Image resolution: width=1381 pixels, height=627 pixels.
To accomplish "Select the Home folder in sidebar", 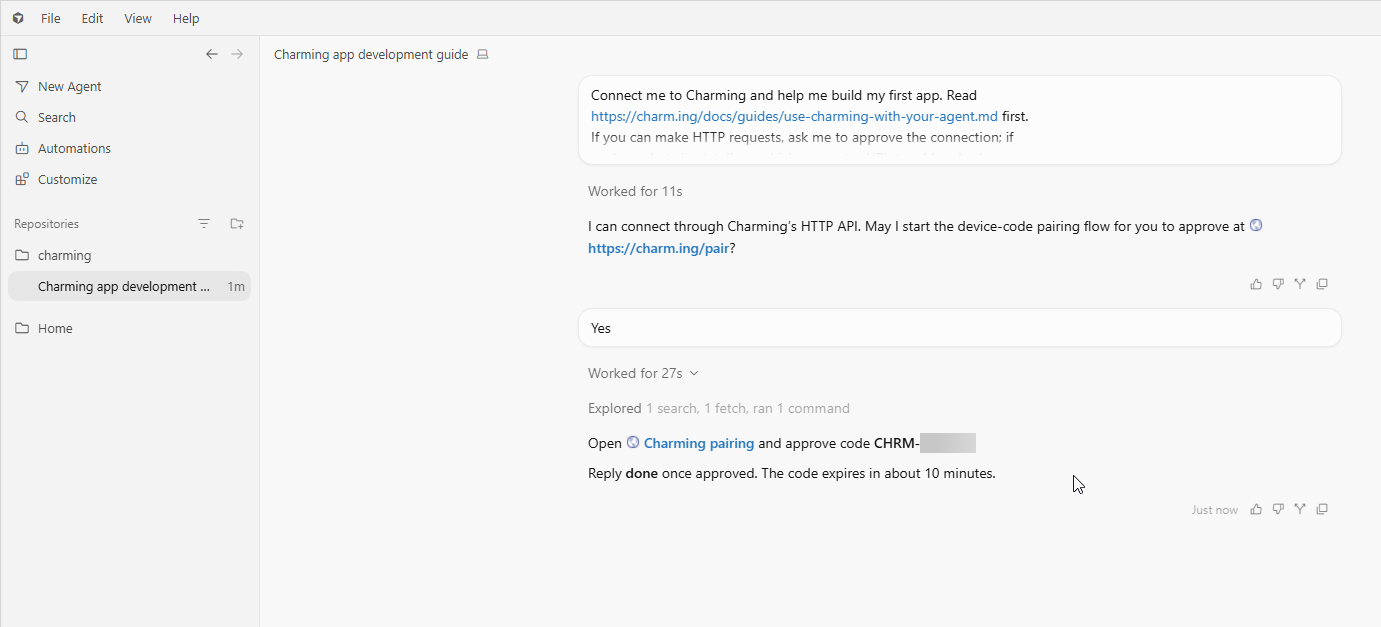I will [x=129, y=328].
